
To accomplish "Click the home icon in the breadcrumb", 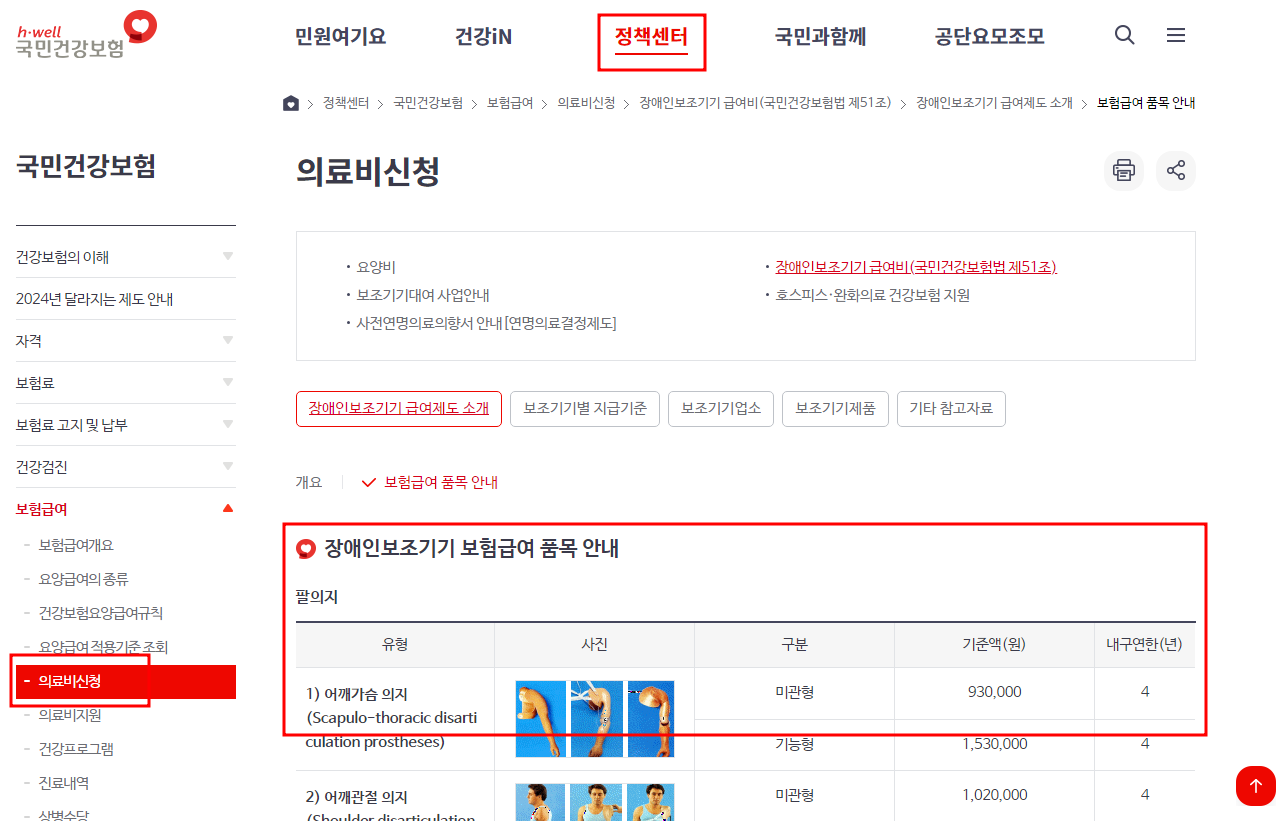I will coord(291,103).
